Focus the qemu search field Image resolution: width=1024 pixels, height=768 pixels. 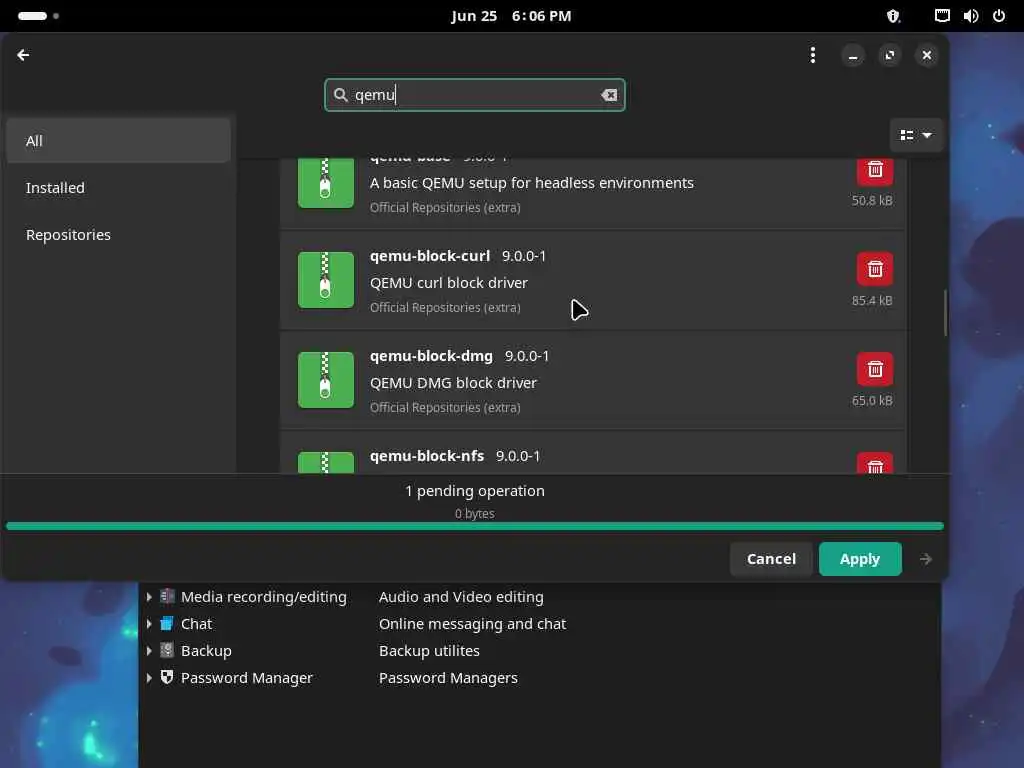coord(475,95)
